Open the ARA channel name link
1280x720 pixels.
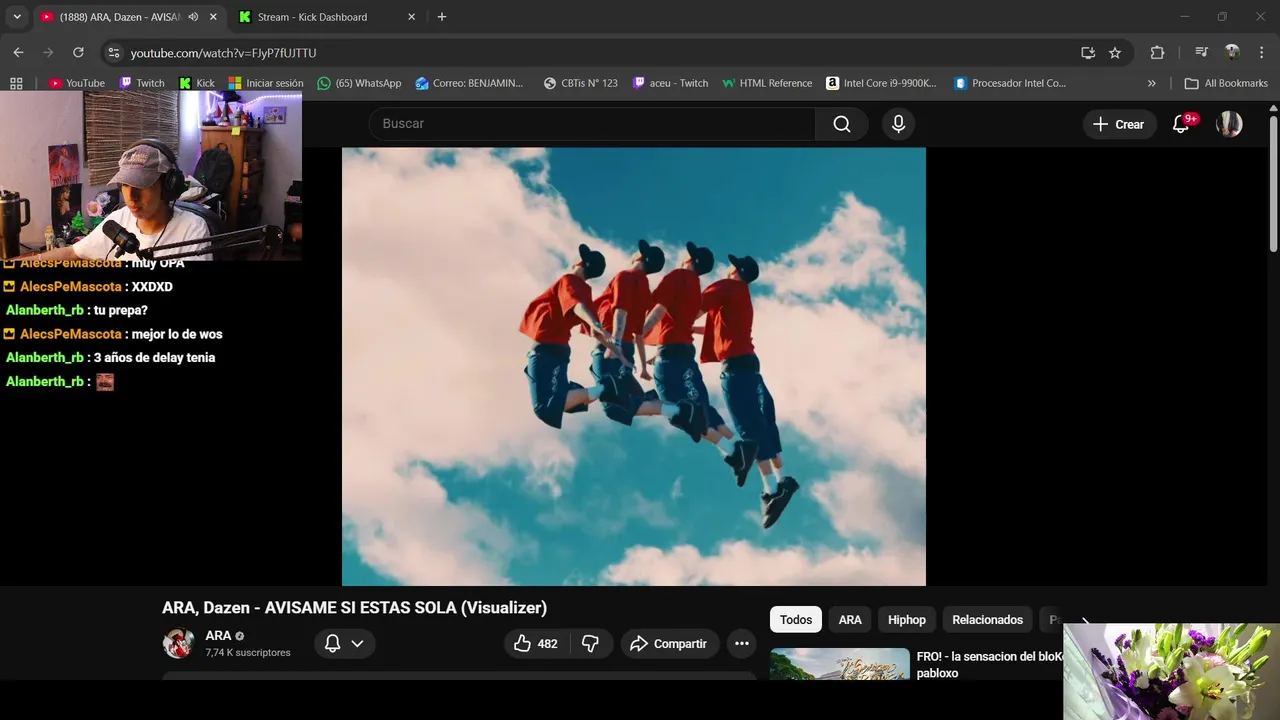click(x=218, y=635)
